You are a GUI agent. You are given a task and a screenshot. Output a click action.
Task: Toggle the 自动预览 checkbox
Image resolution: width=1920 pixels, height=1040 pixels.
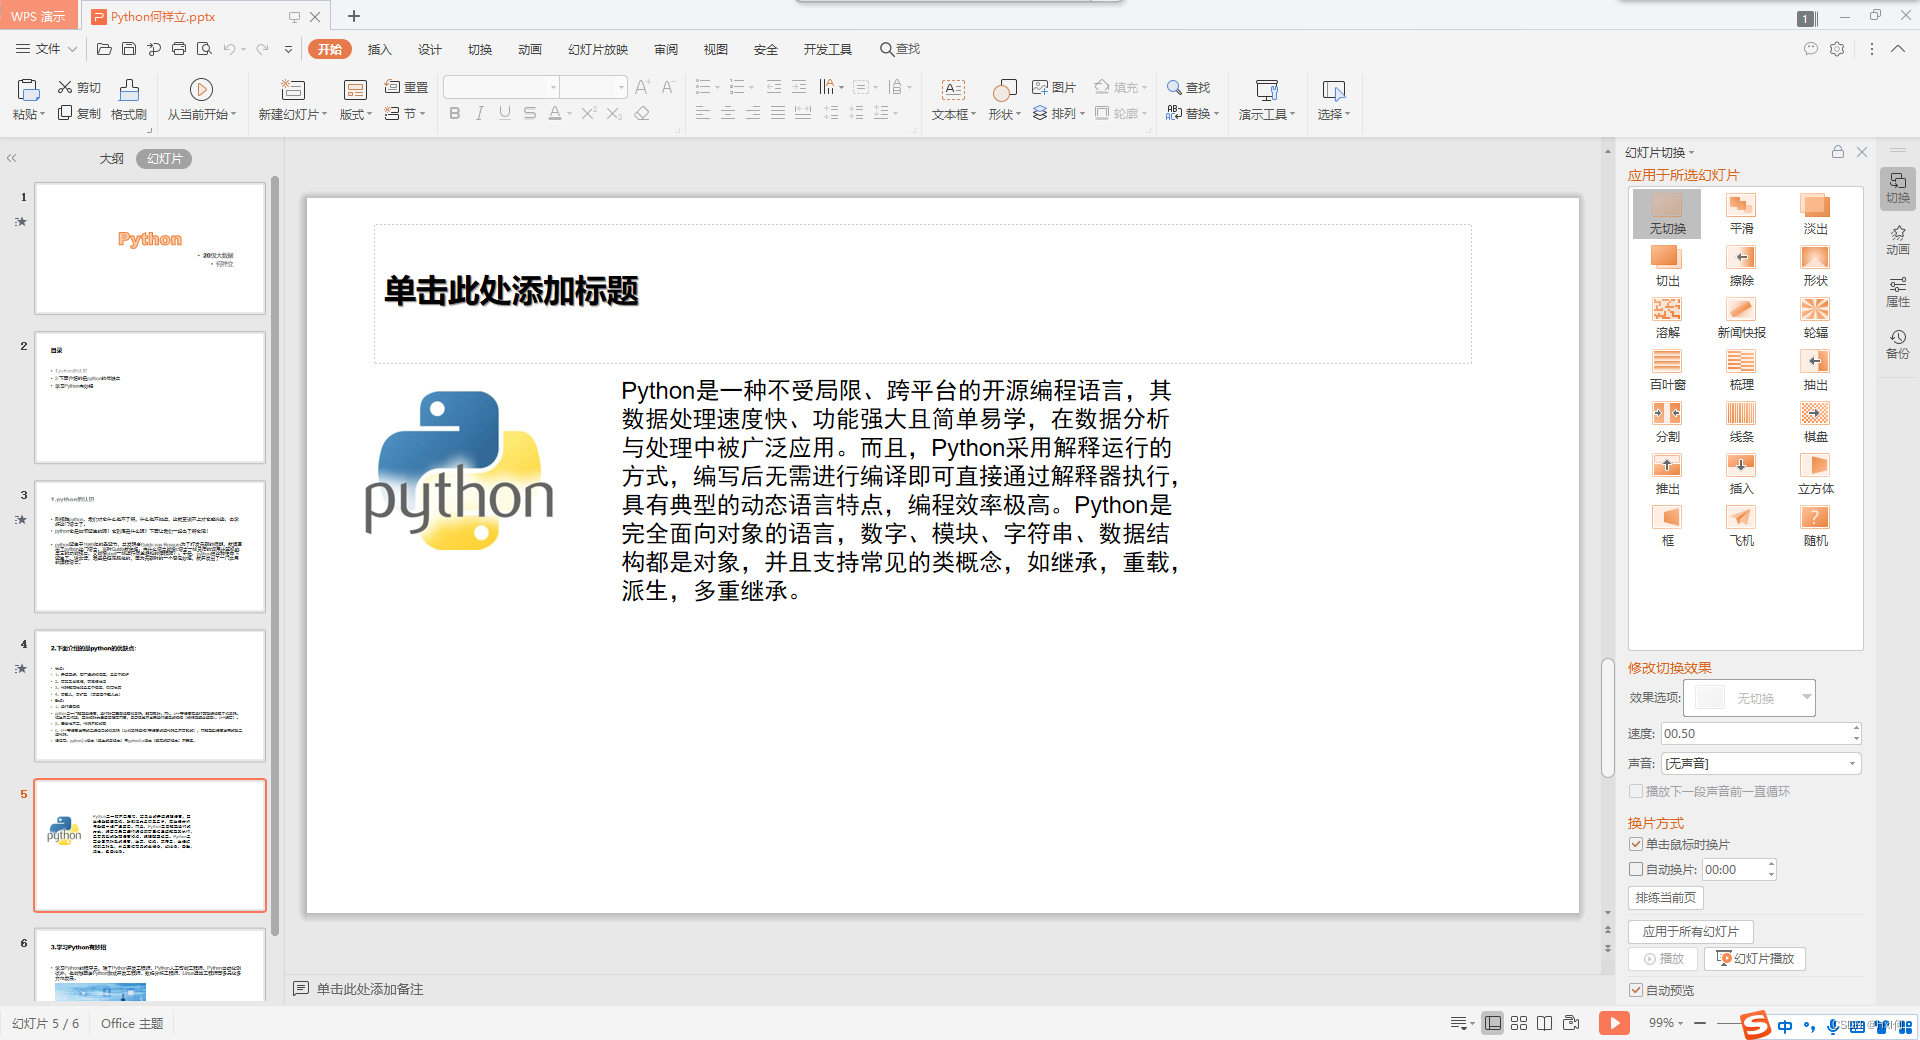1636,990
